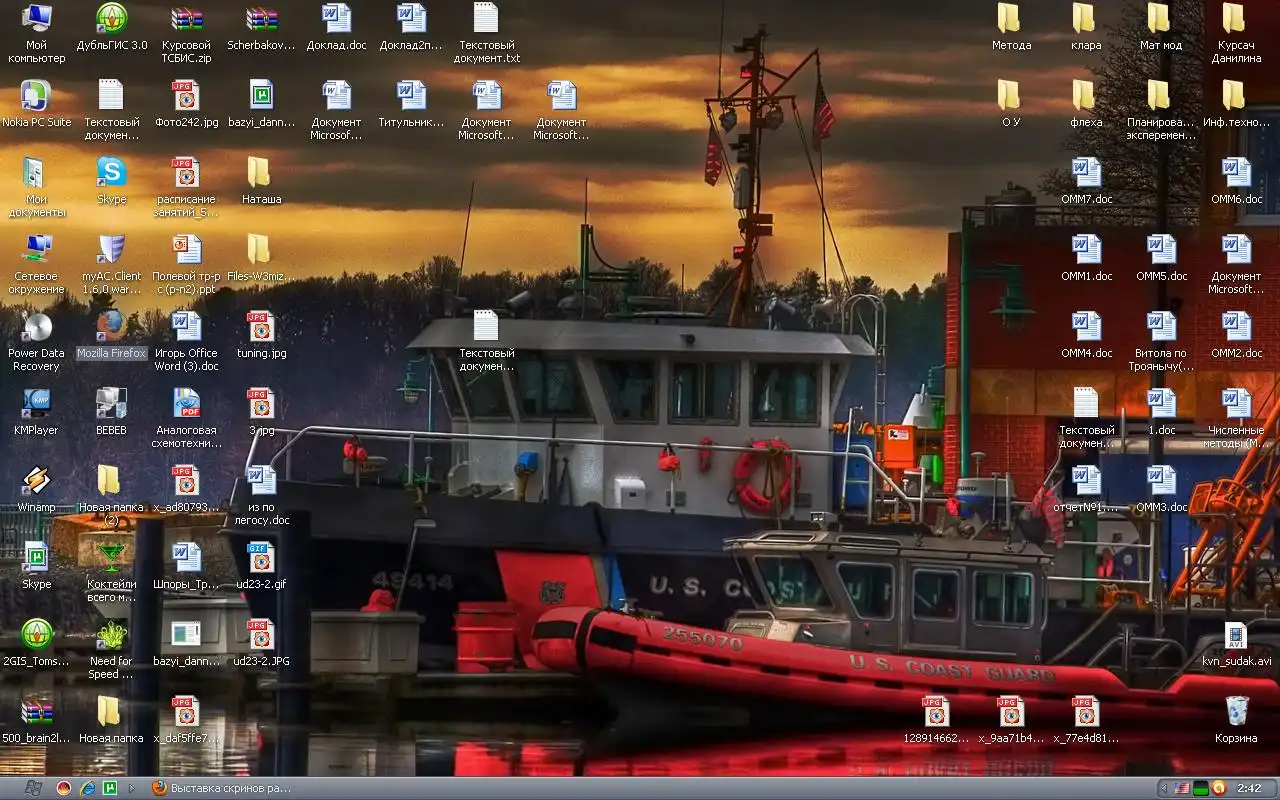Click the ДубльГИС 3.0 desktop icon
This screenshot has height=800, width=1280.
[x=111, y=20]
